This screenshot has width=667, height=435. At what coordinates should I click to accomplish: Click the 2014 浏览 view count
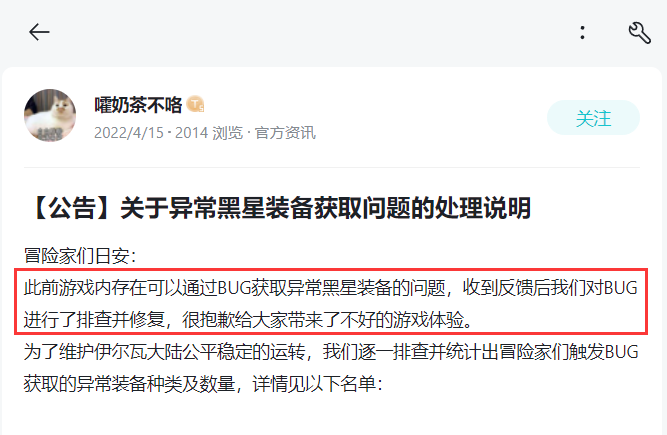208,133
